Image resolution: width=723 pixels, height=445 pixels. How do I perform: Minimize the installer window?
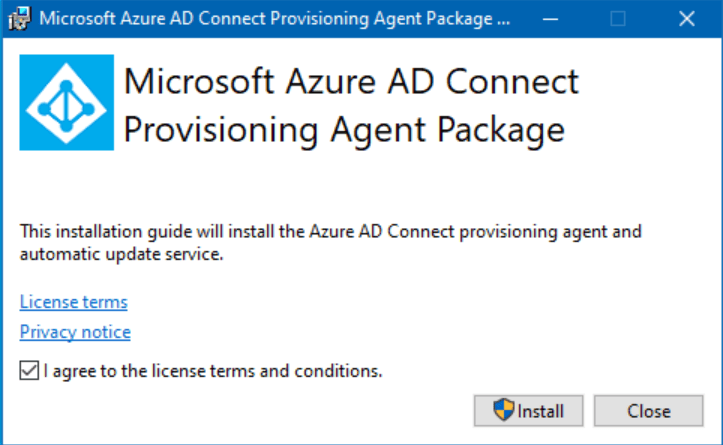click(x=550, y=19)
